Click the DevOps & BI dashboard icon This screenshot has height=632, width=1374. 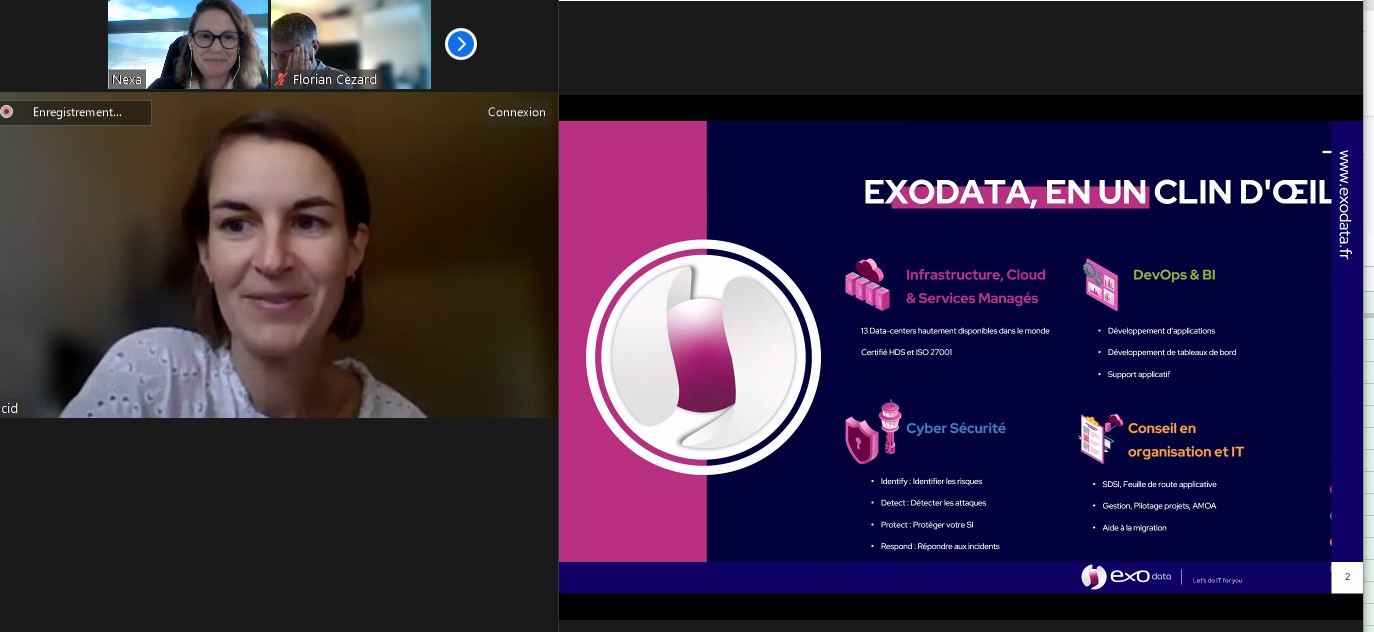tap(1101, 283)
